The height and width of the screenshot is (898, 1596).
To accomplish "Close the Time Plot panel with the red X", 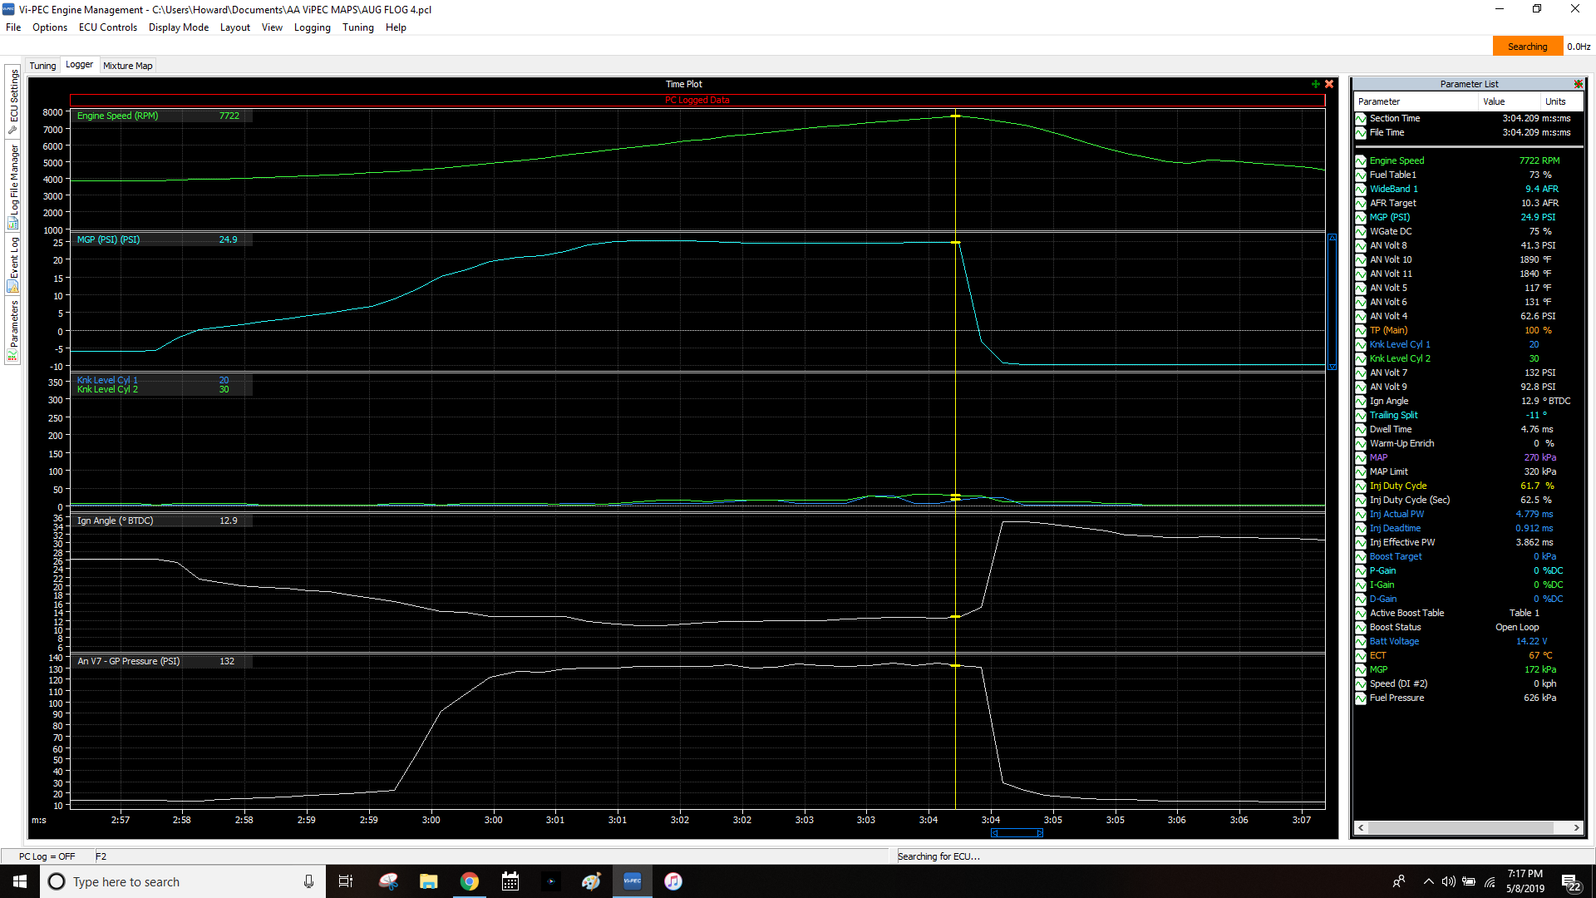I will tap(1329, 84).
